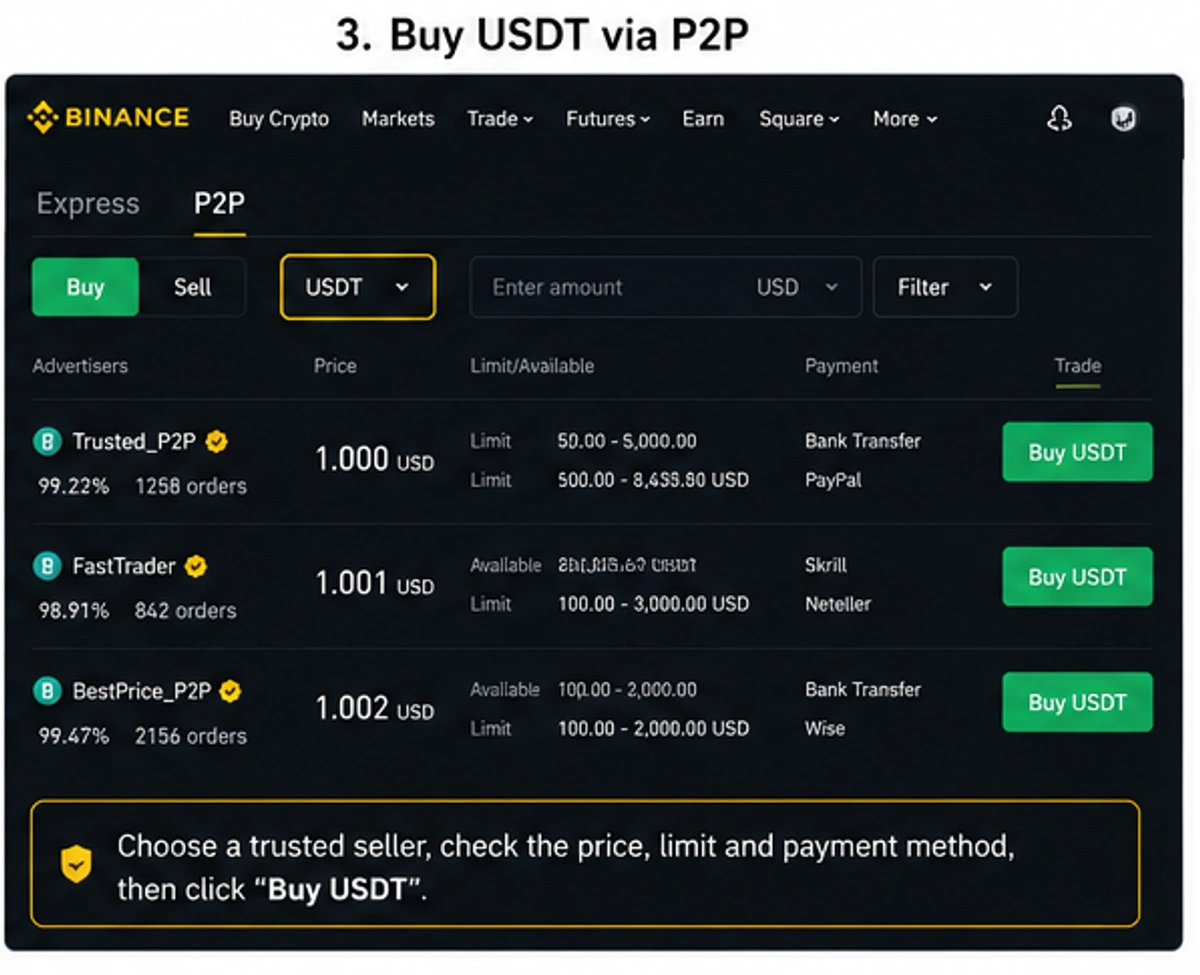Open the Futures menu
1200x975 pixels.
tap(608, 119)
